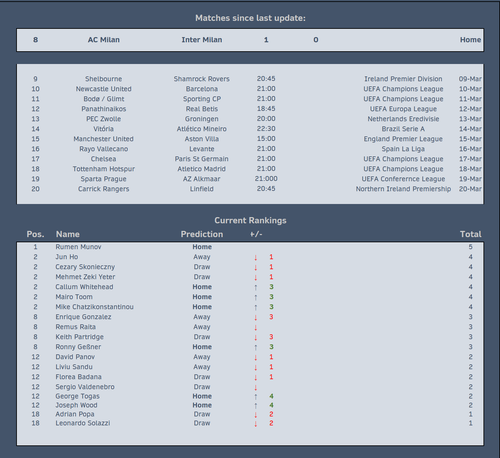Click Leonardo Solazzi in rankings

(83, 423)
